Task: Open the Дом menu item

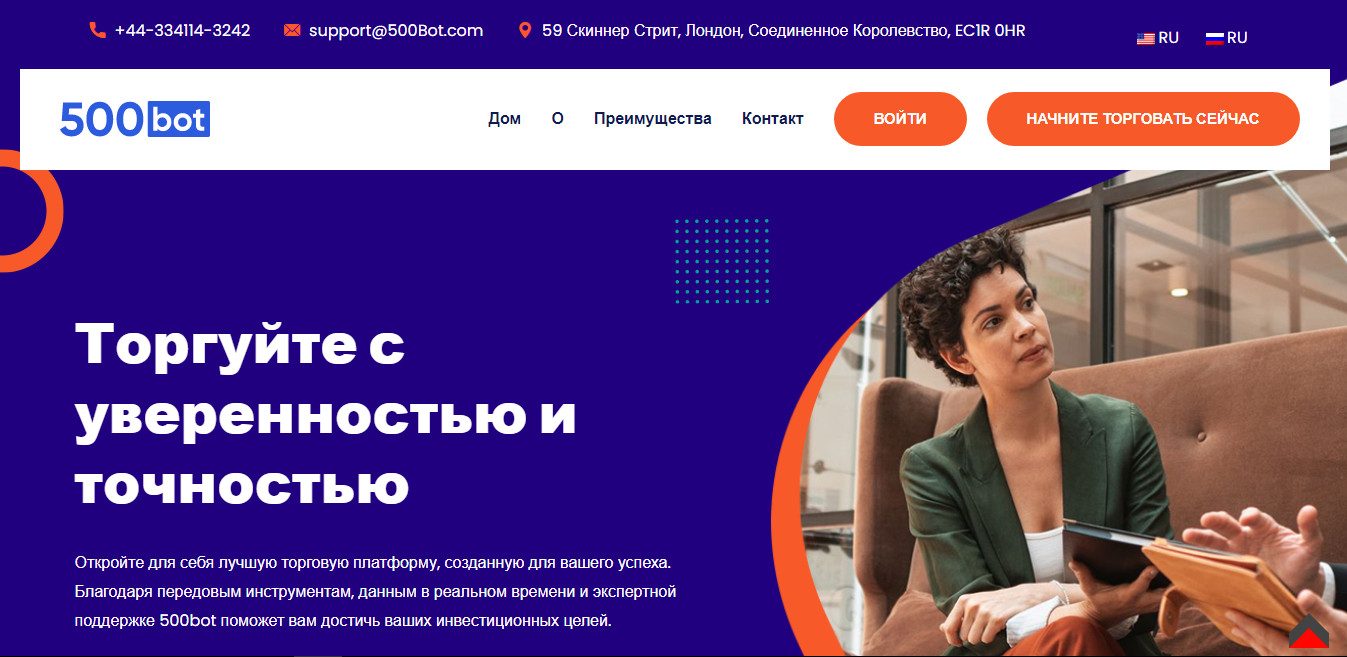Action: 504,118
